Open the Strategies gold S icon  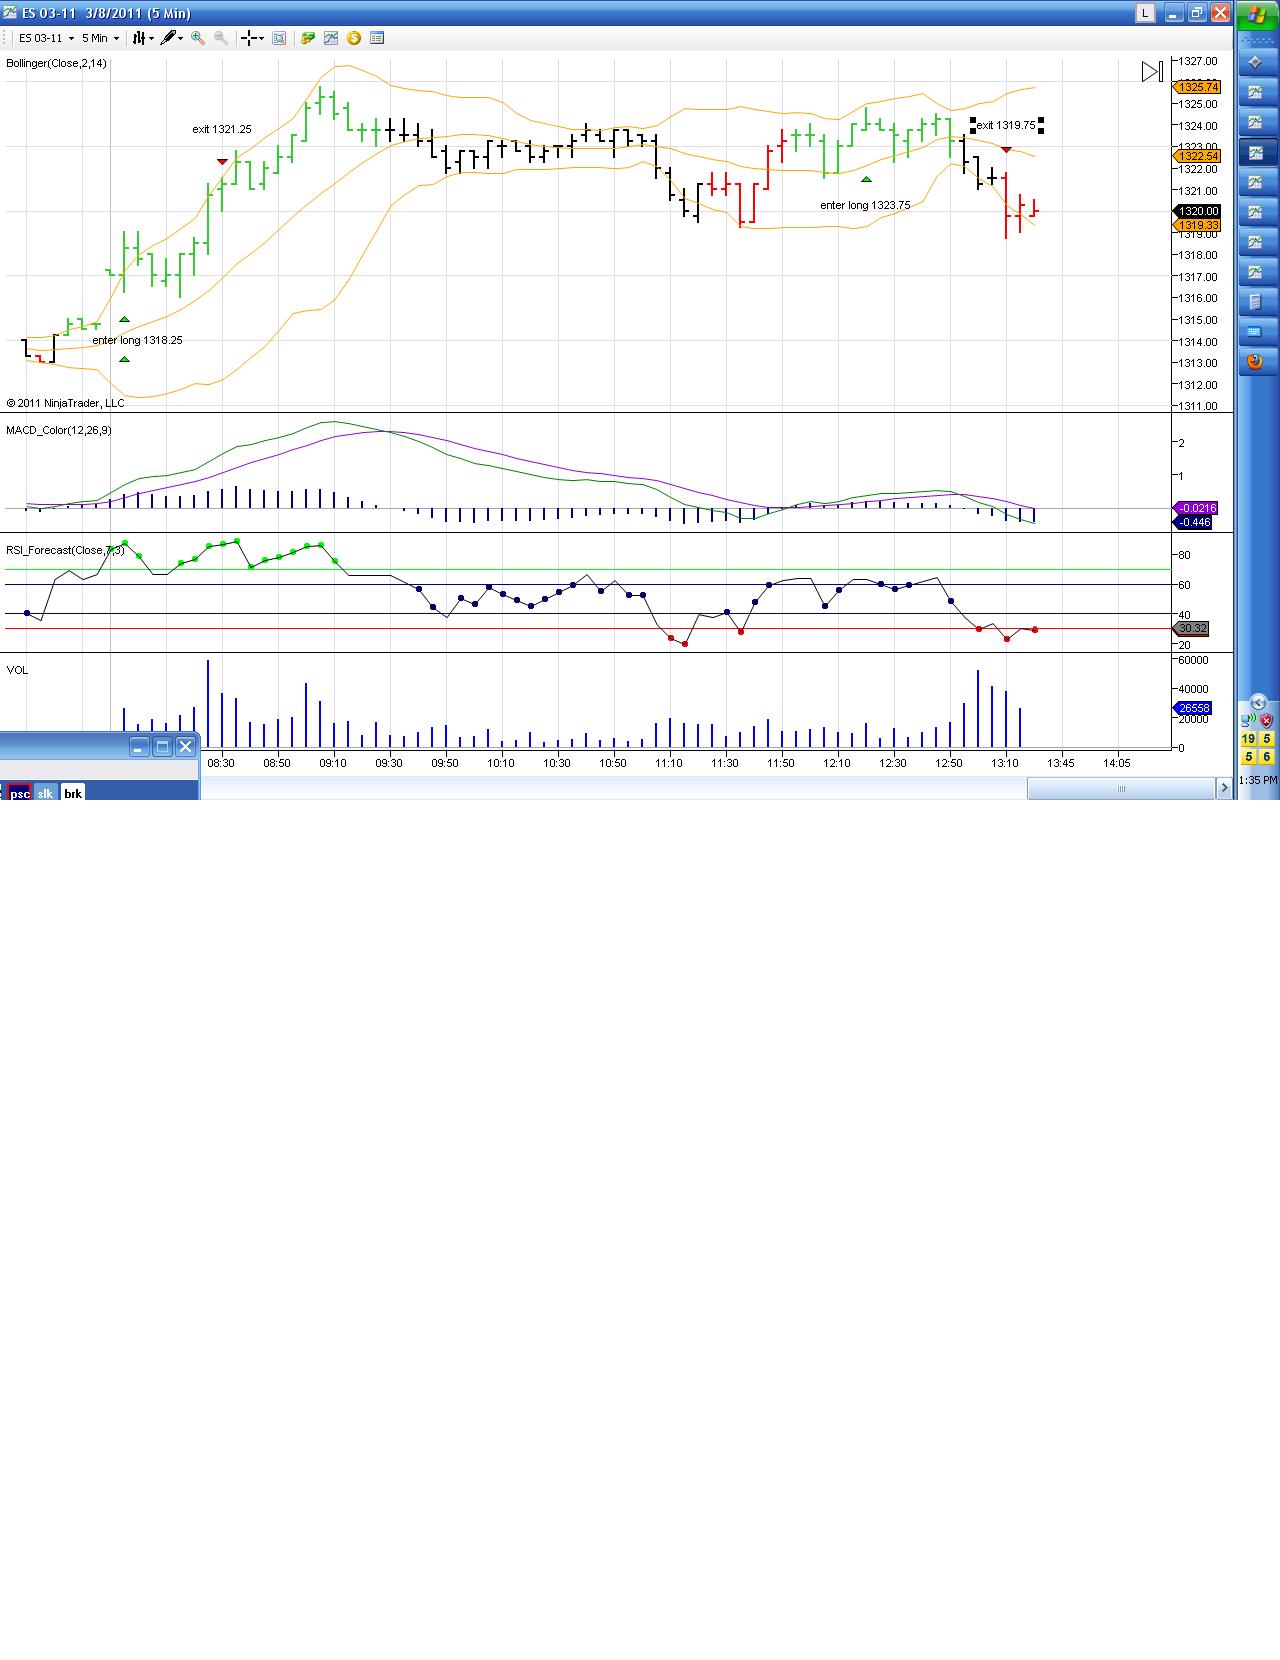point(354,38)
